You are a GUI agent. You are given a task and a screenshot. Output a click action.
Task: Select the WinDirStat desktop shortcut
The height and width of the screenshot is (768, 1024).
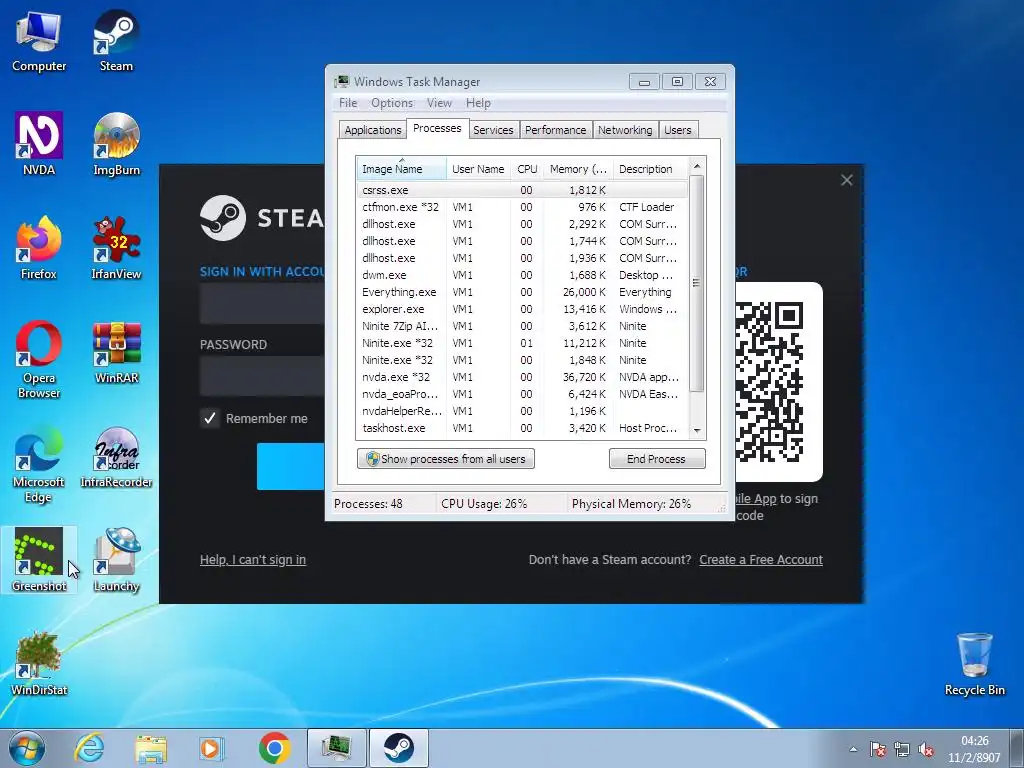39,664
